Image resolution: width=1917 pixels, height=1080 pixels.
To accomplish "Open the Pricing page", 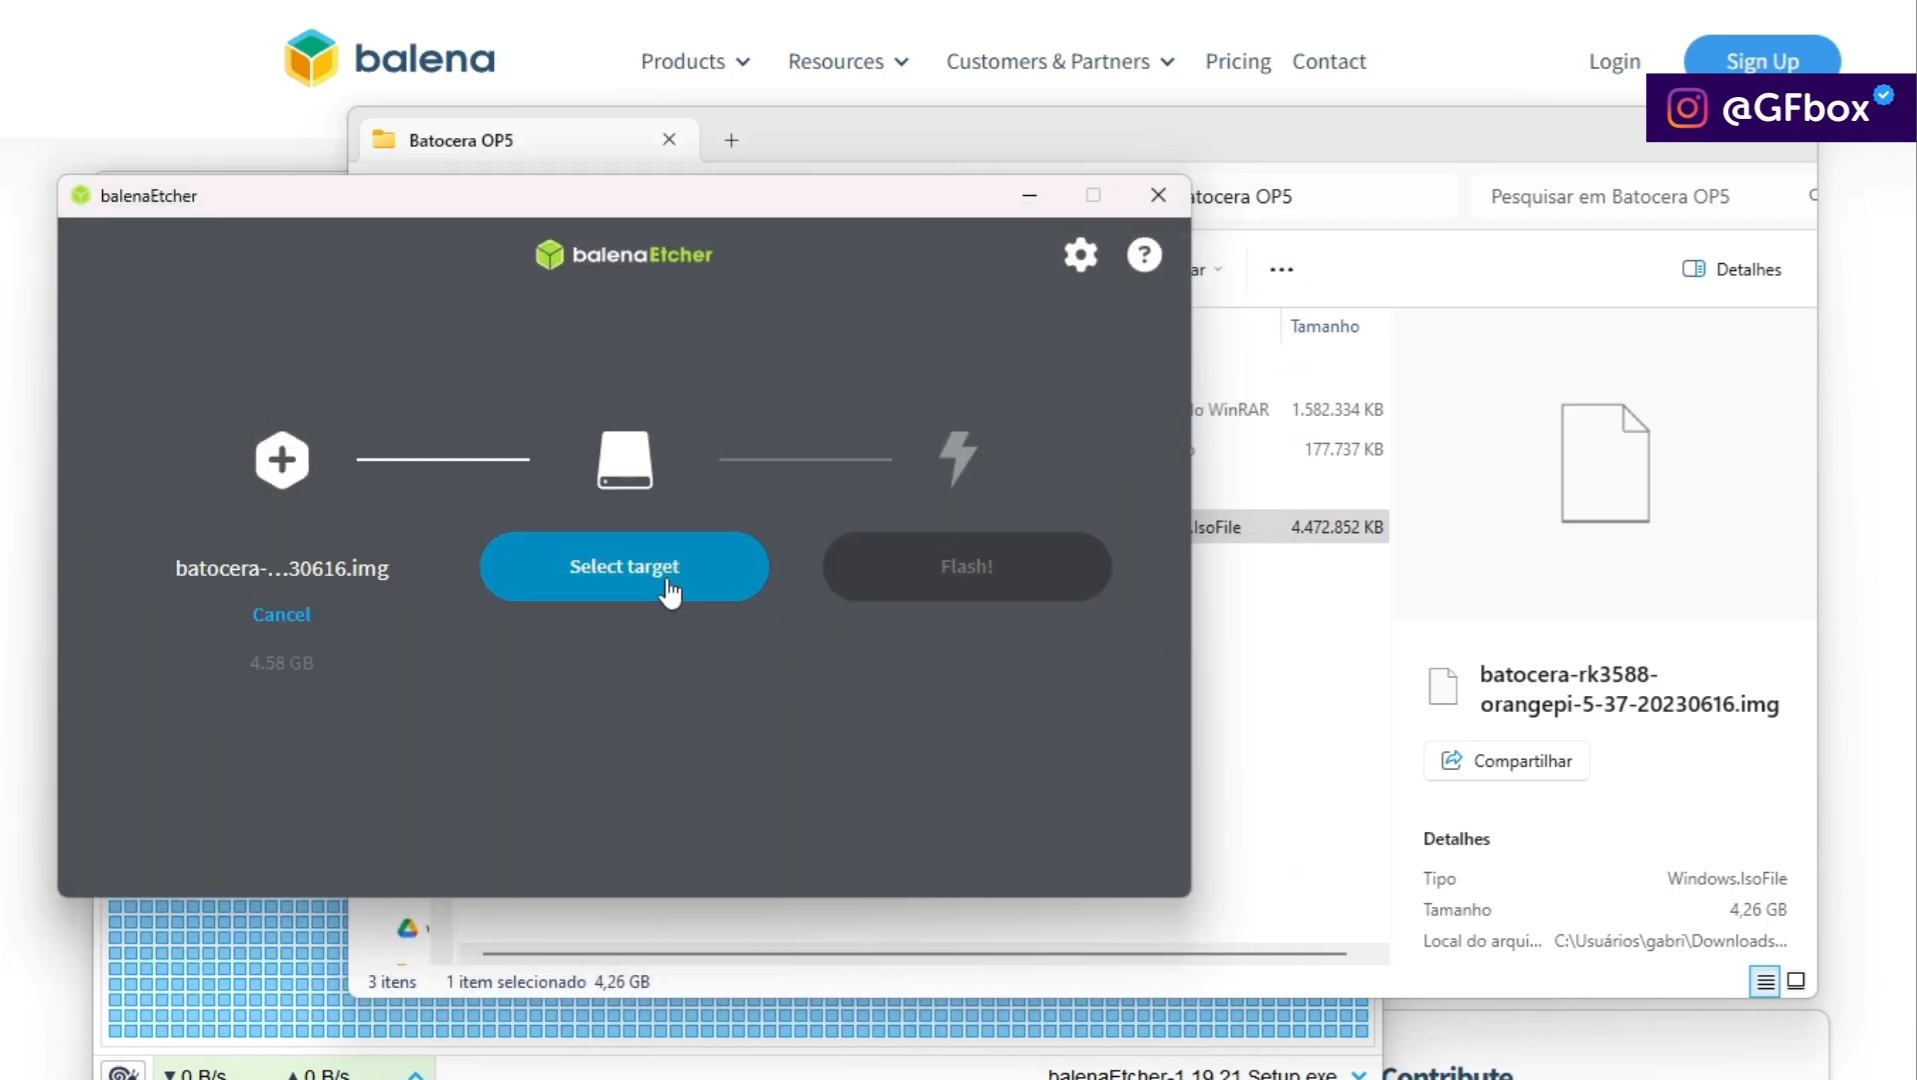I will point(1237,62).
